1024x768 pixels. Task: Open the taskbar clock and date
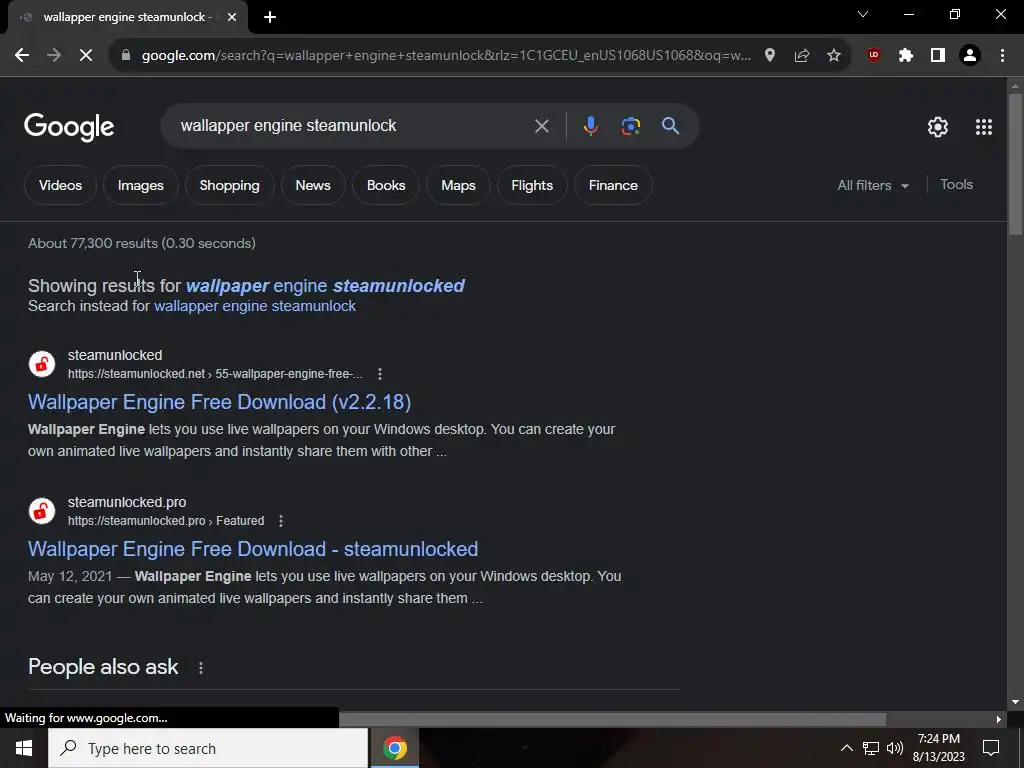click(x=939, y=748)
